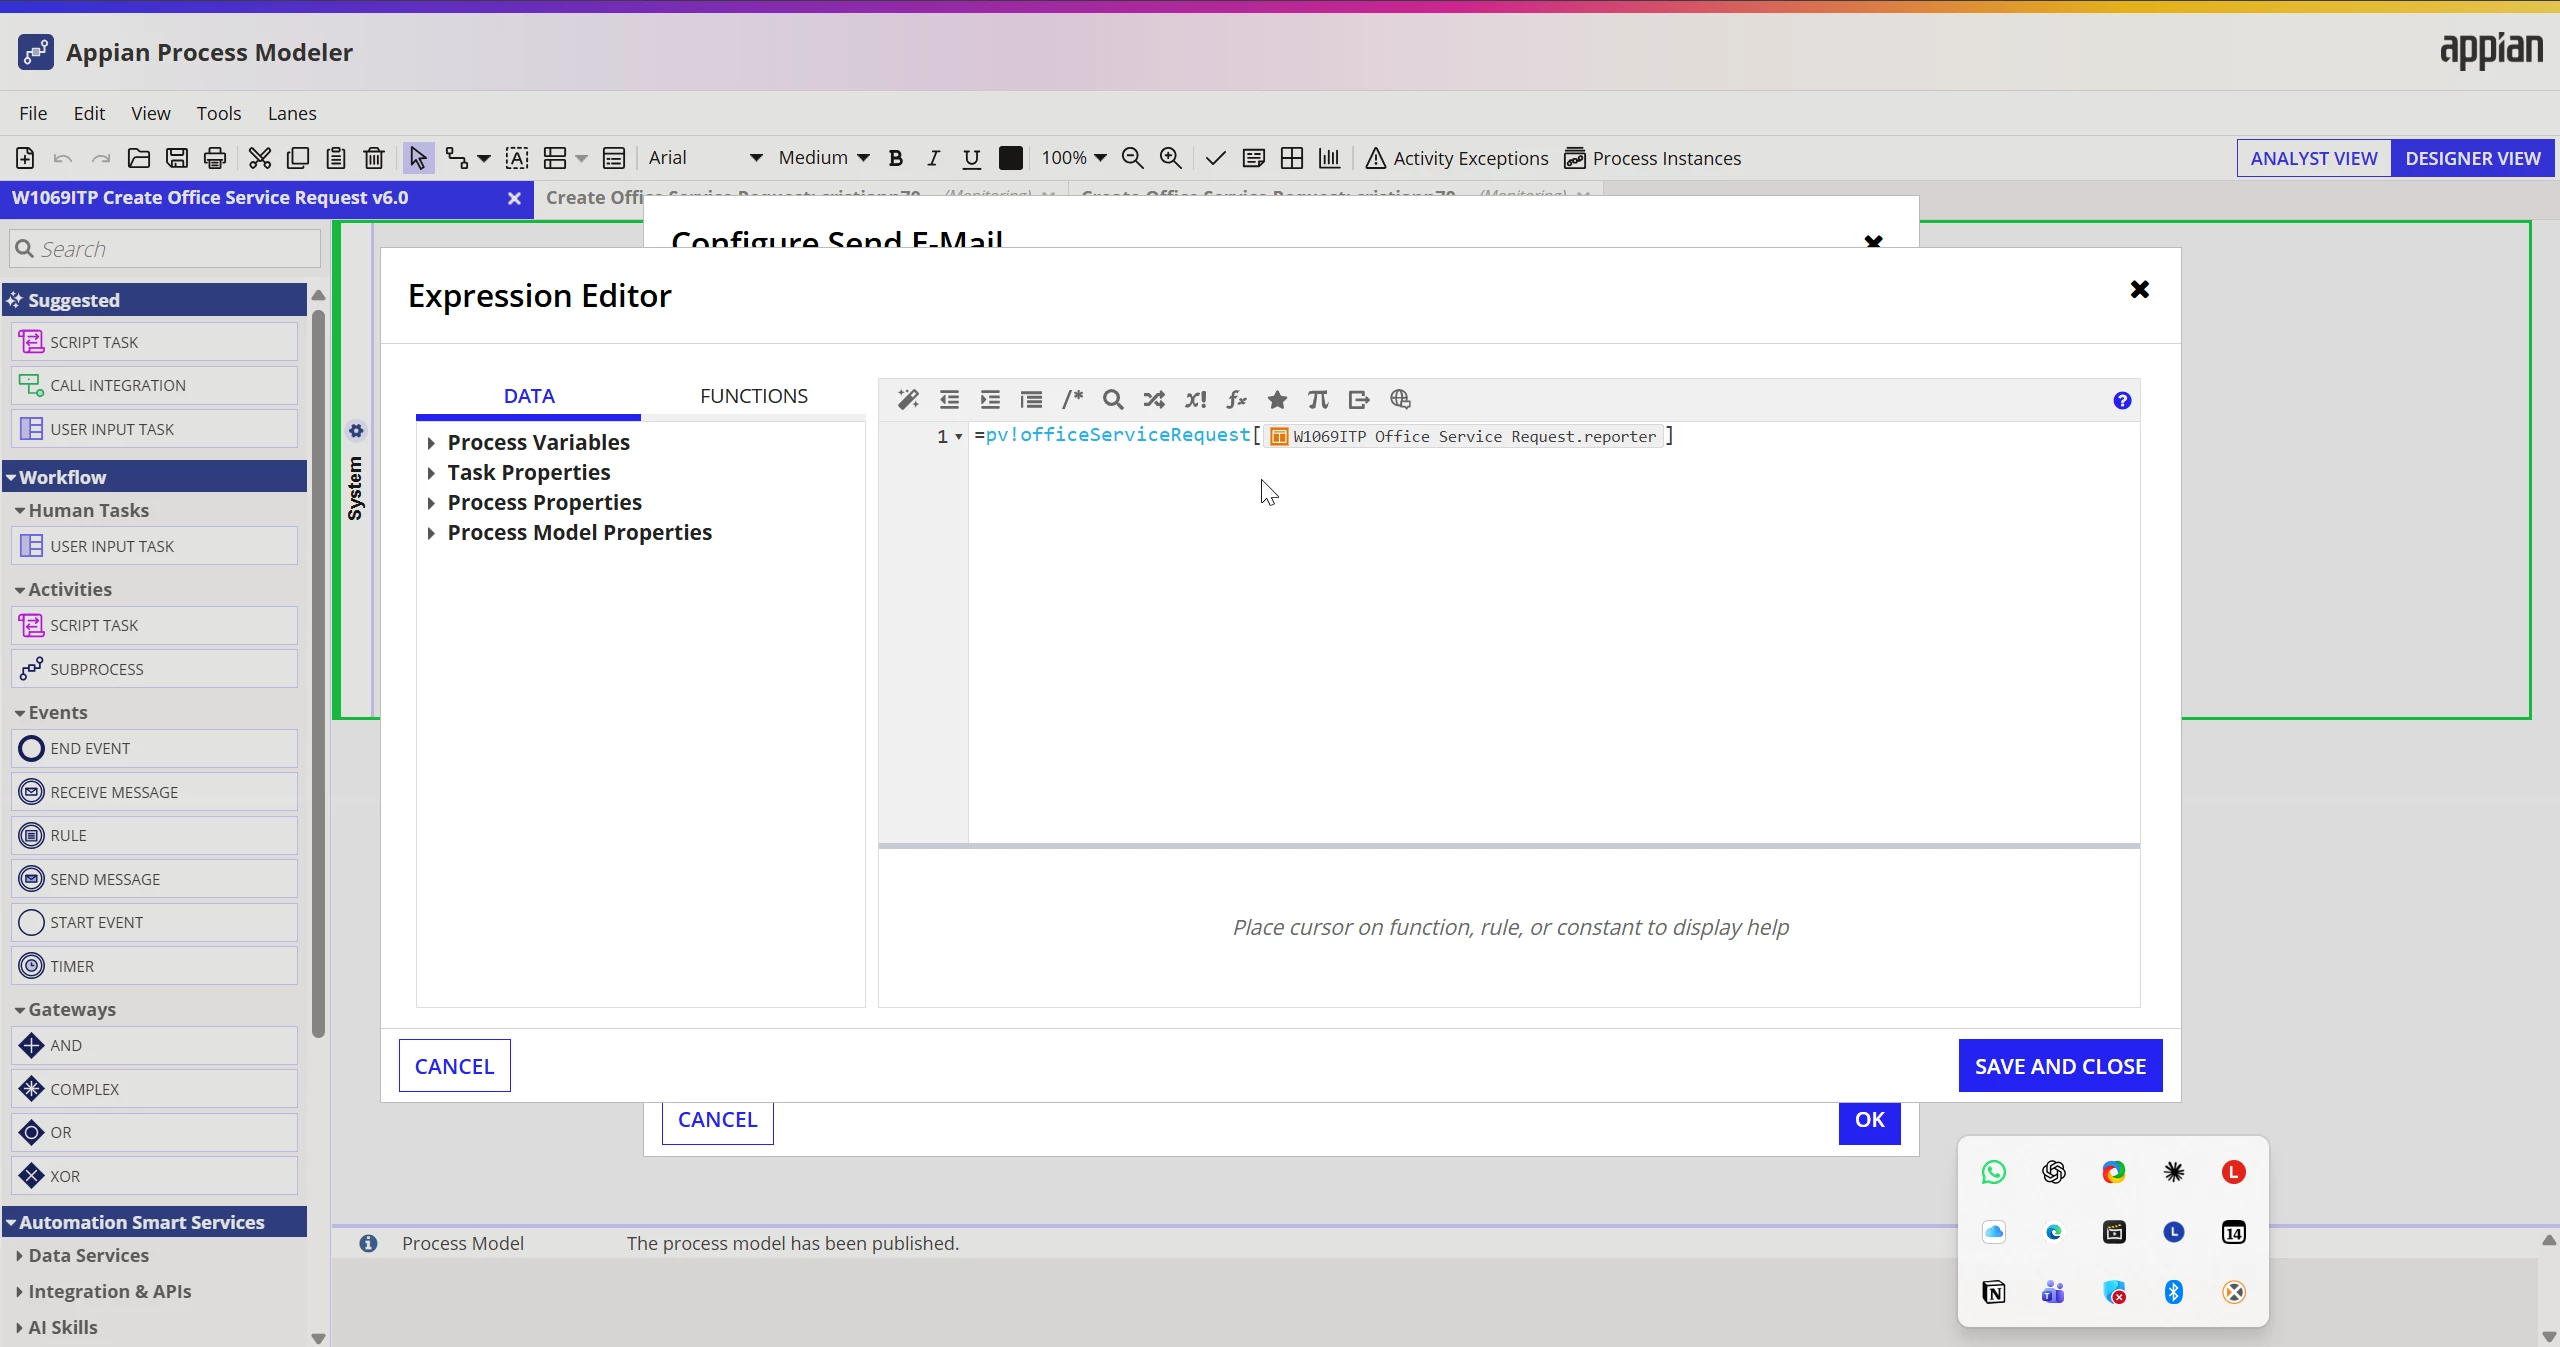Click the fx function icon
Screen dimensions: 2560x1347
coord(1237,400)
